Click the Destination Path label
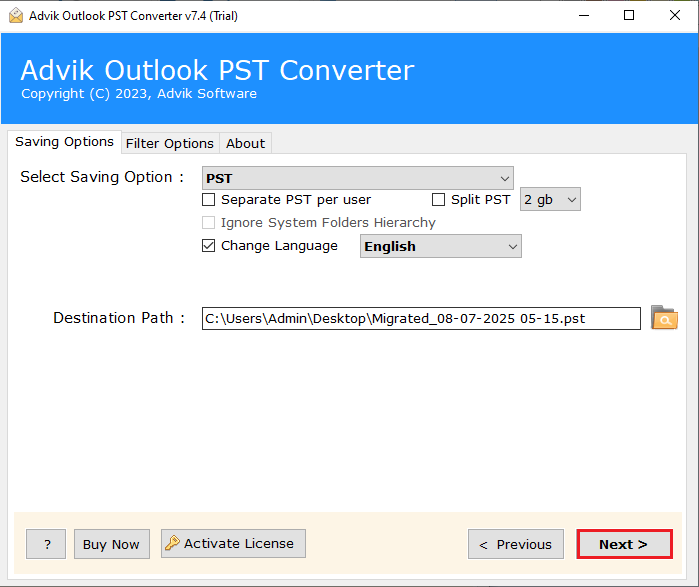Viewport: 699px width, 587px height. point(119,318)
